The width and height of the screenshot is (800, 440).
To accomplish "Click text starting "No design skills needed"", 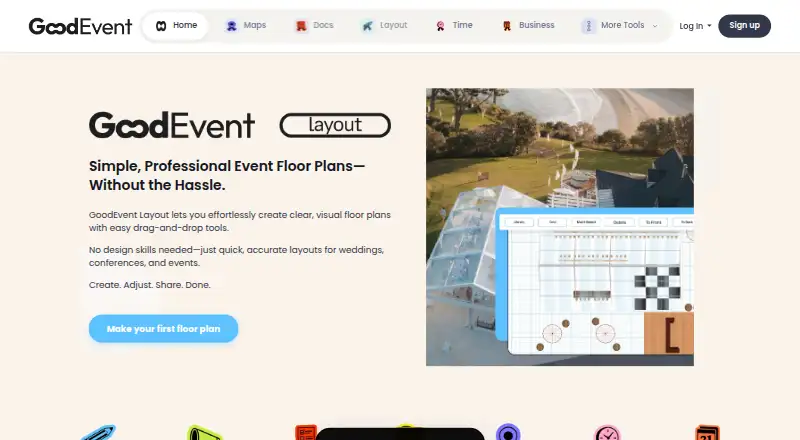I will click(236, 256).
